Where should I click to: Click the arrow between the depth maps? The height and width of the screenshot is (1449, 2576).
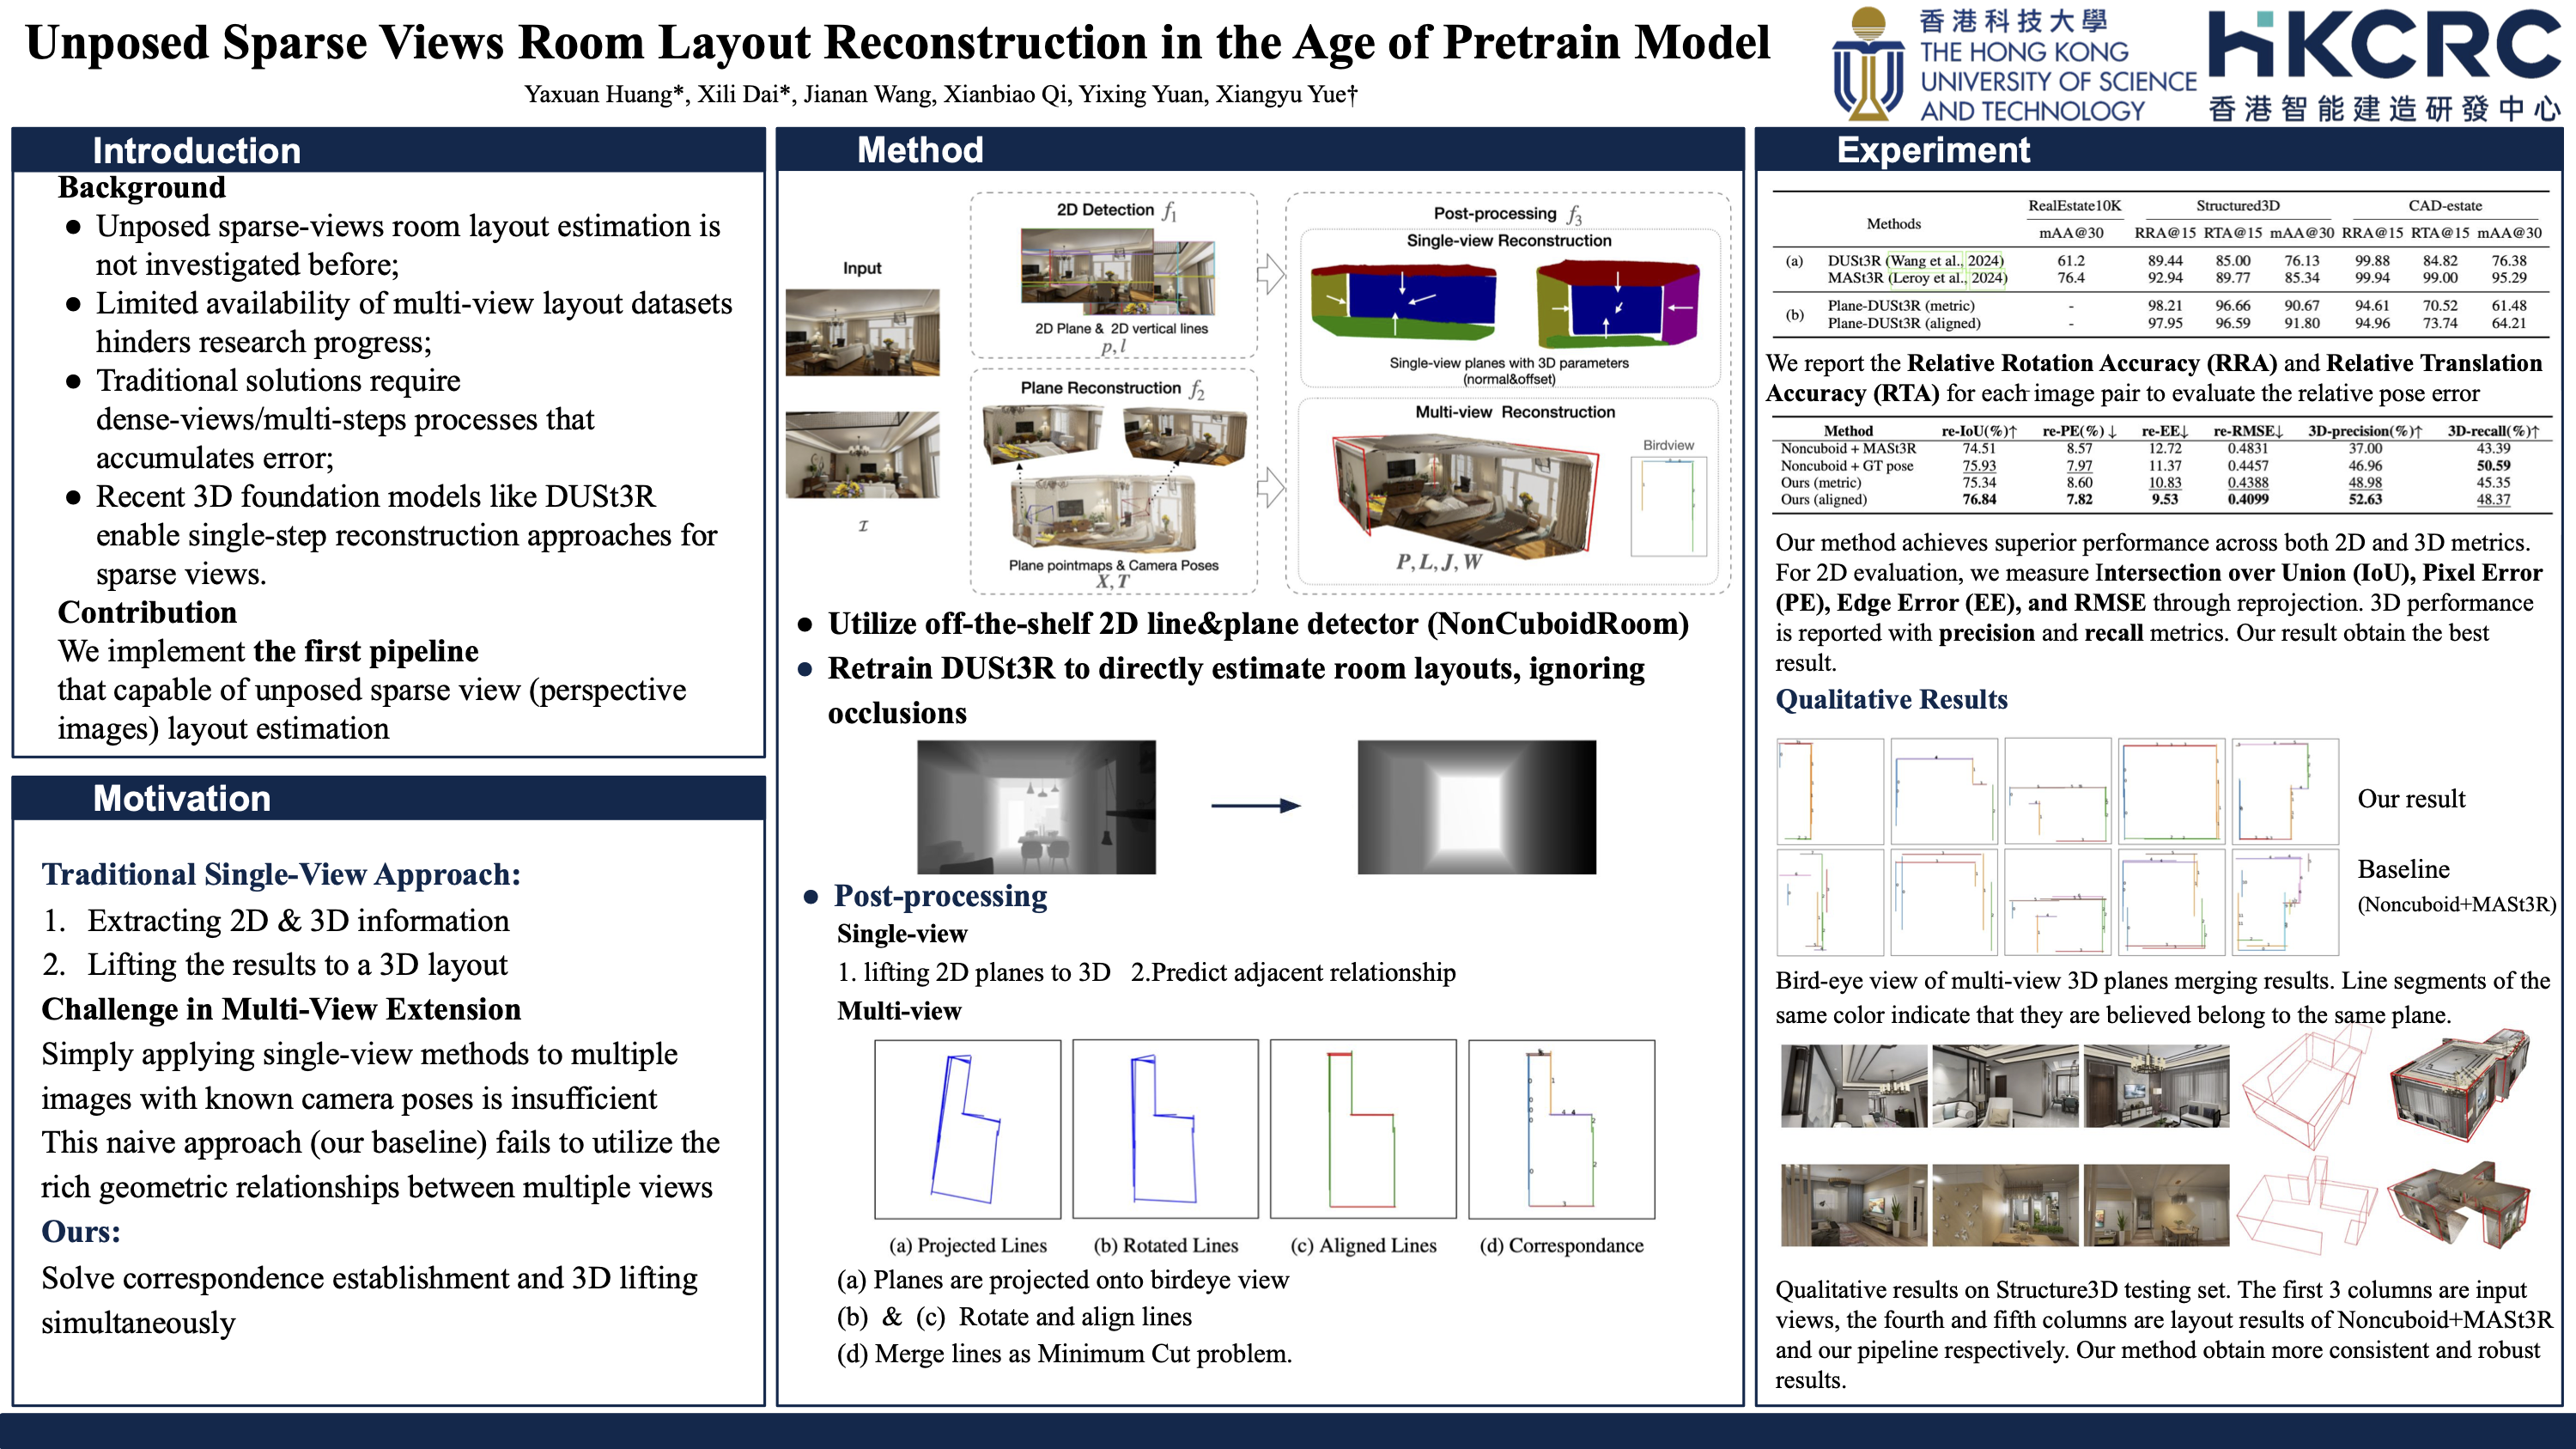[x=1255, y=805]
